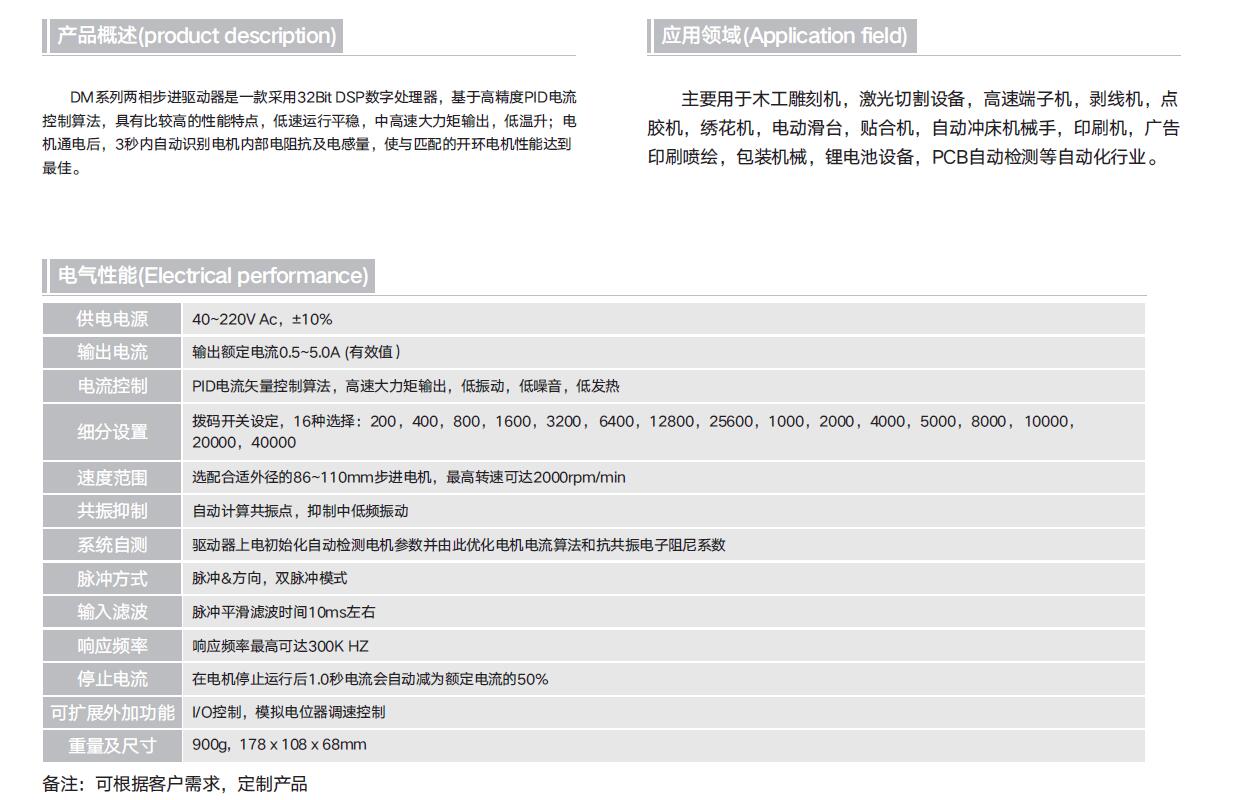Select the 40~220V Ac, ±10% value
This screenshot has width=1254, height=800.
point(262,319)
